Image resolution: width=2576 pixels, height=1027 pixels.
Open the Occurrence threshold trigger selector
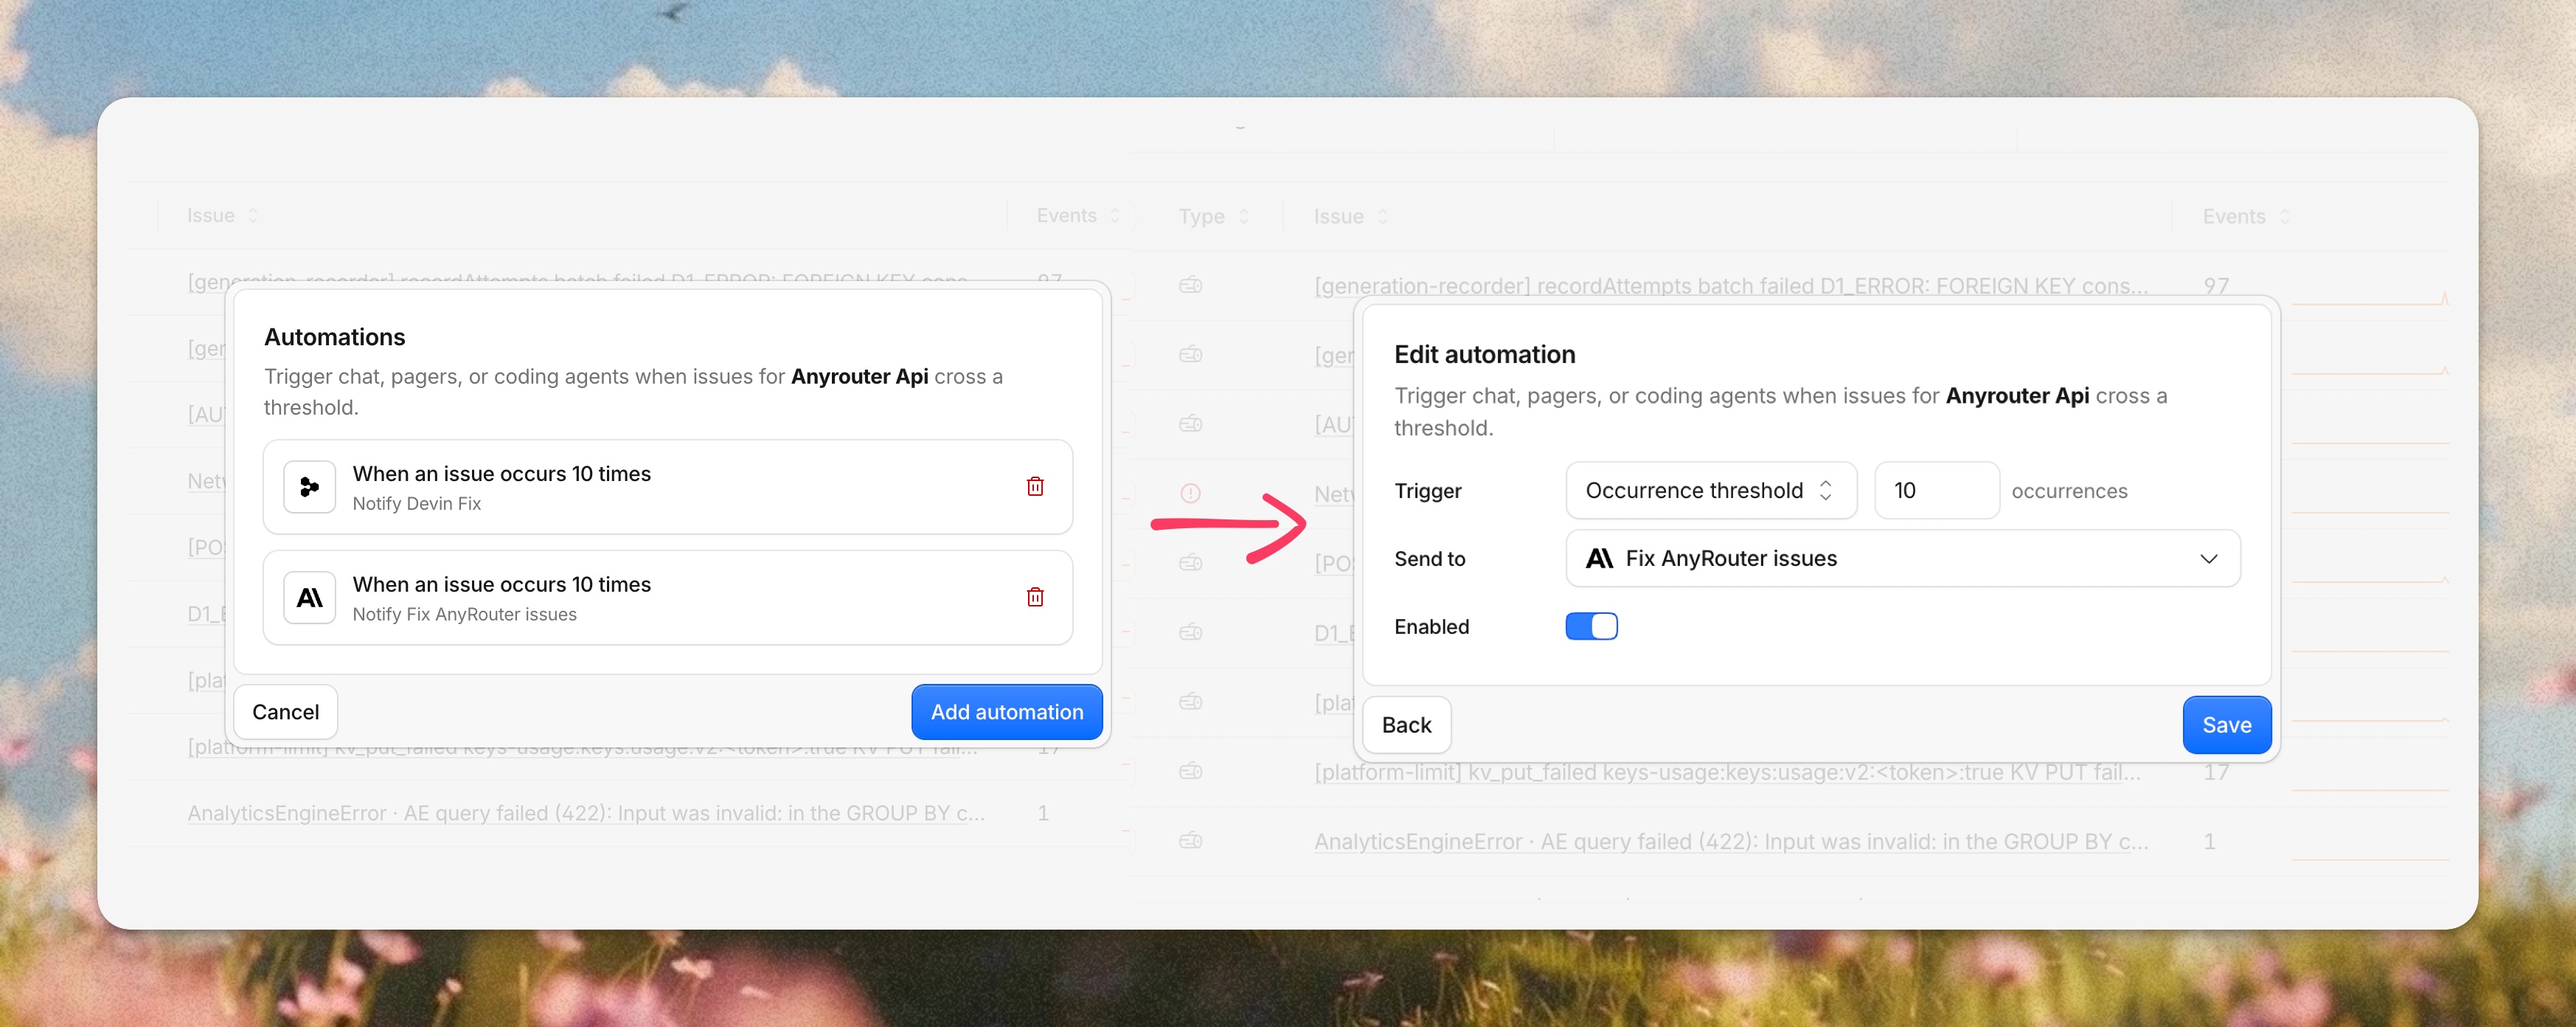1711,490
